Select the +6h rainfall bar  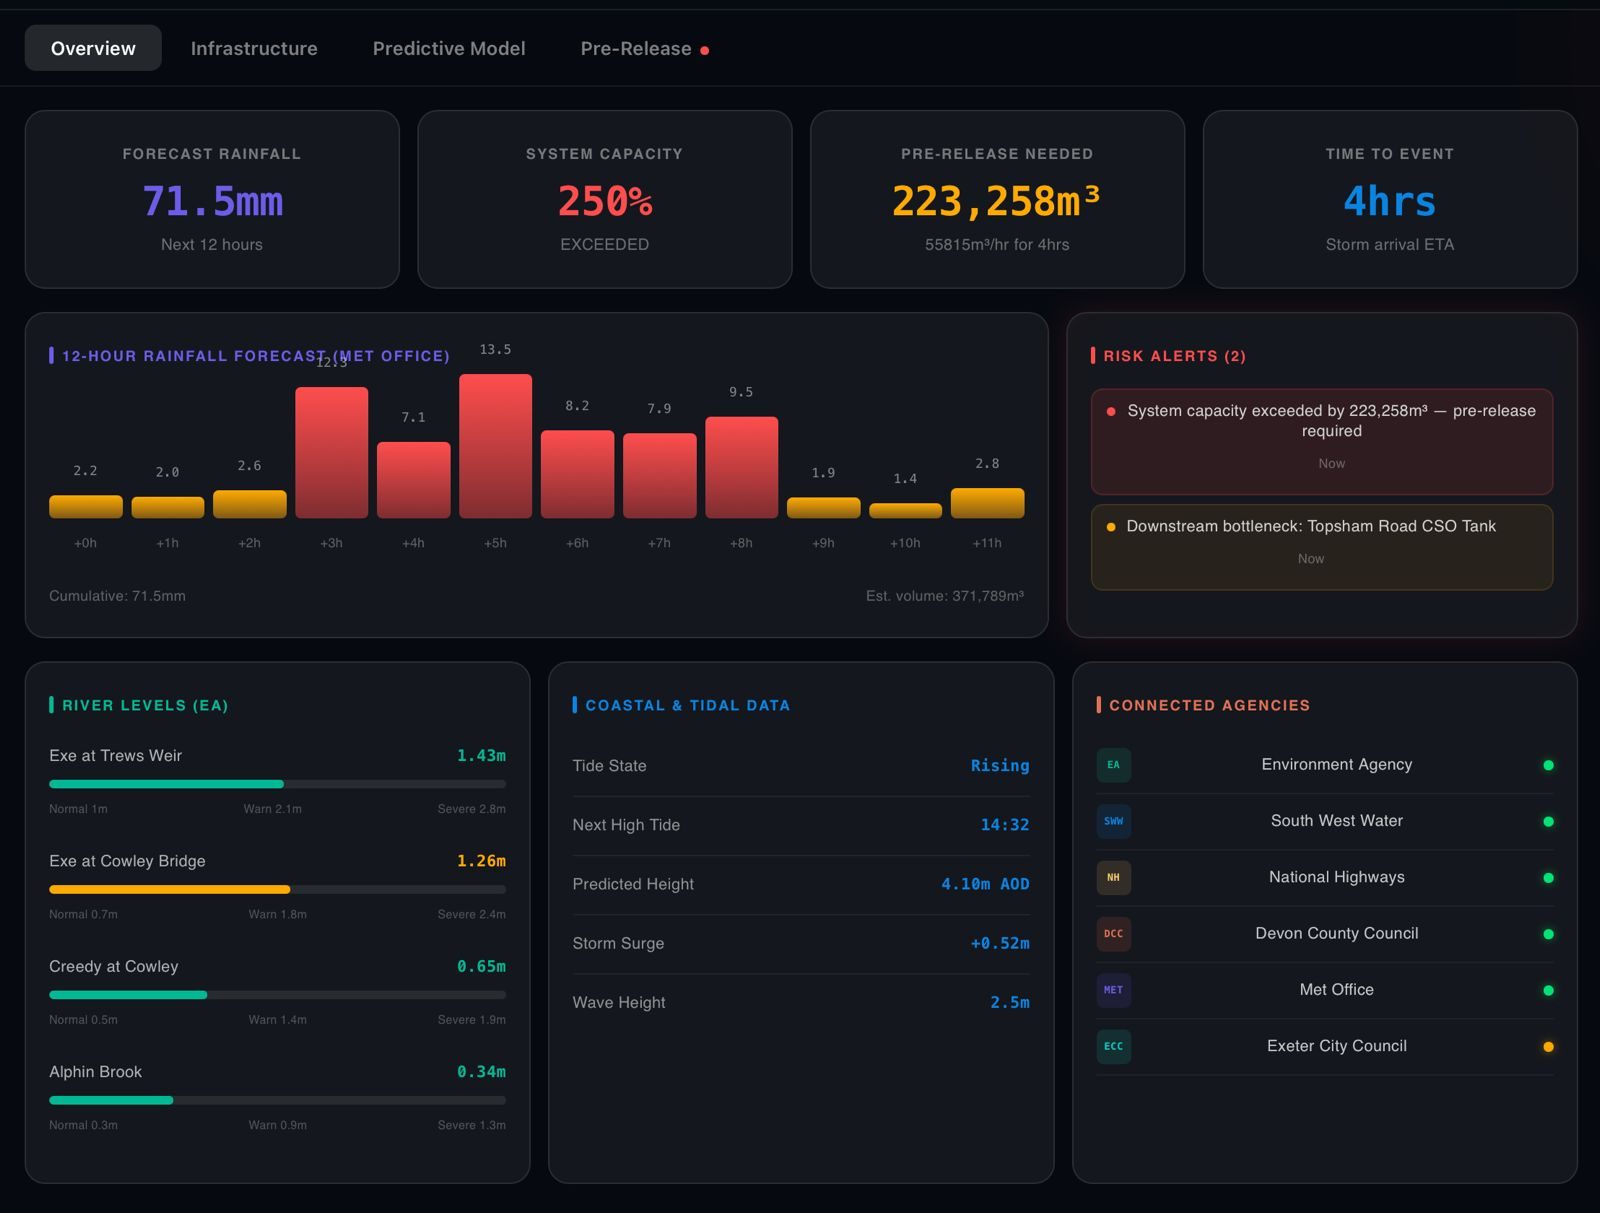(x=578, y=474)
